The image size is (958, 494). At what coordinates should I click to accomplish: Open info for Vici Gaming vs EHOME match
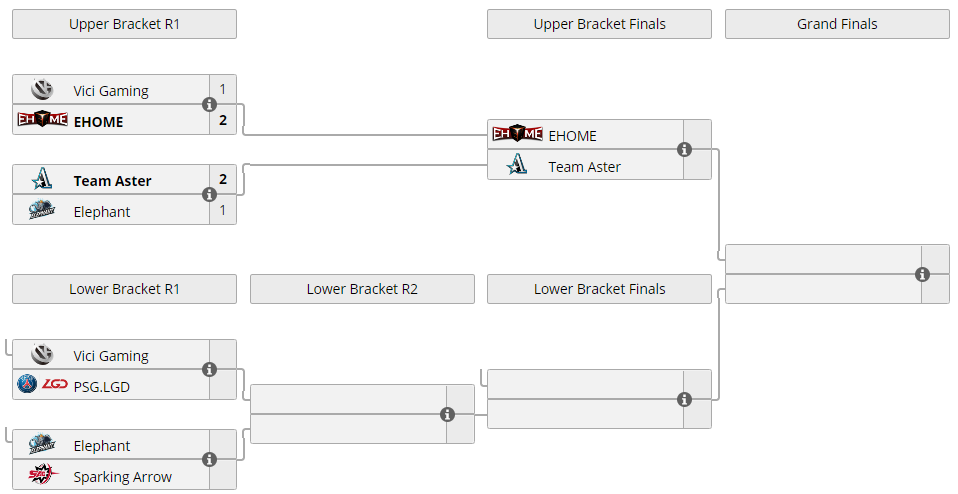click(209, 105)
